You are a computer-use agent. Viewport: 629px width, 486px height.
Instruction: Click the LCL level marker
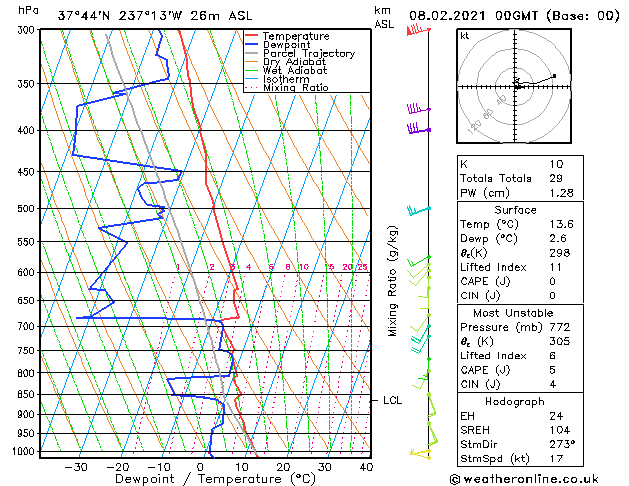click(392, 401)
